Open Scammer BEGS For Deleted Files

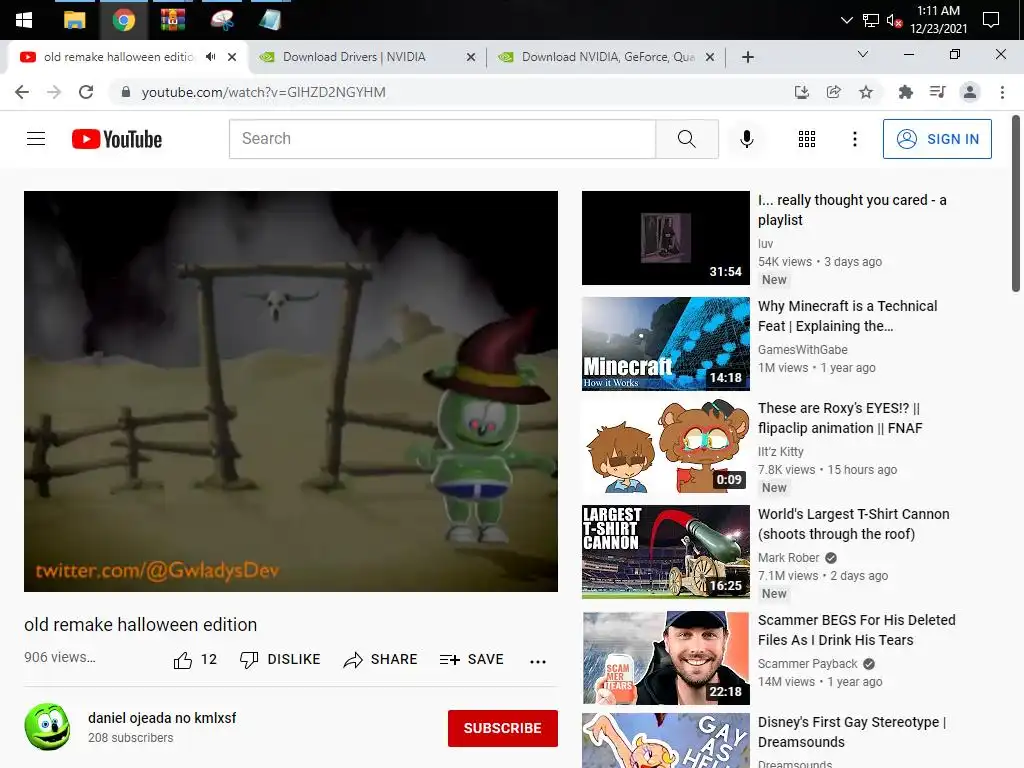pos(856,630)
